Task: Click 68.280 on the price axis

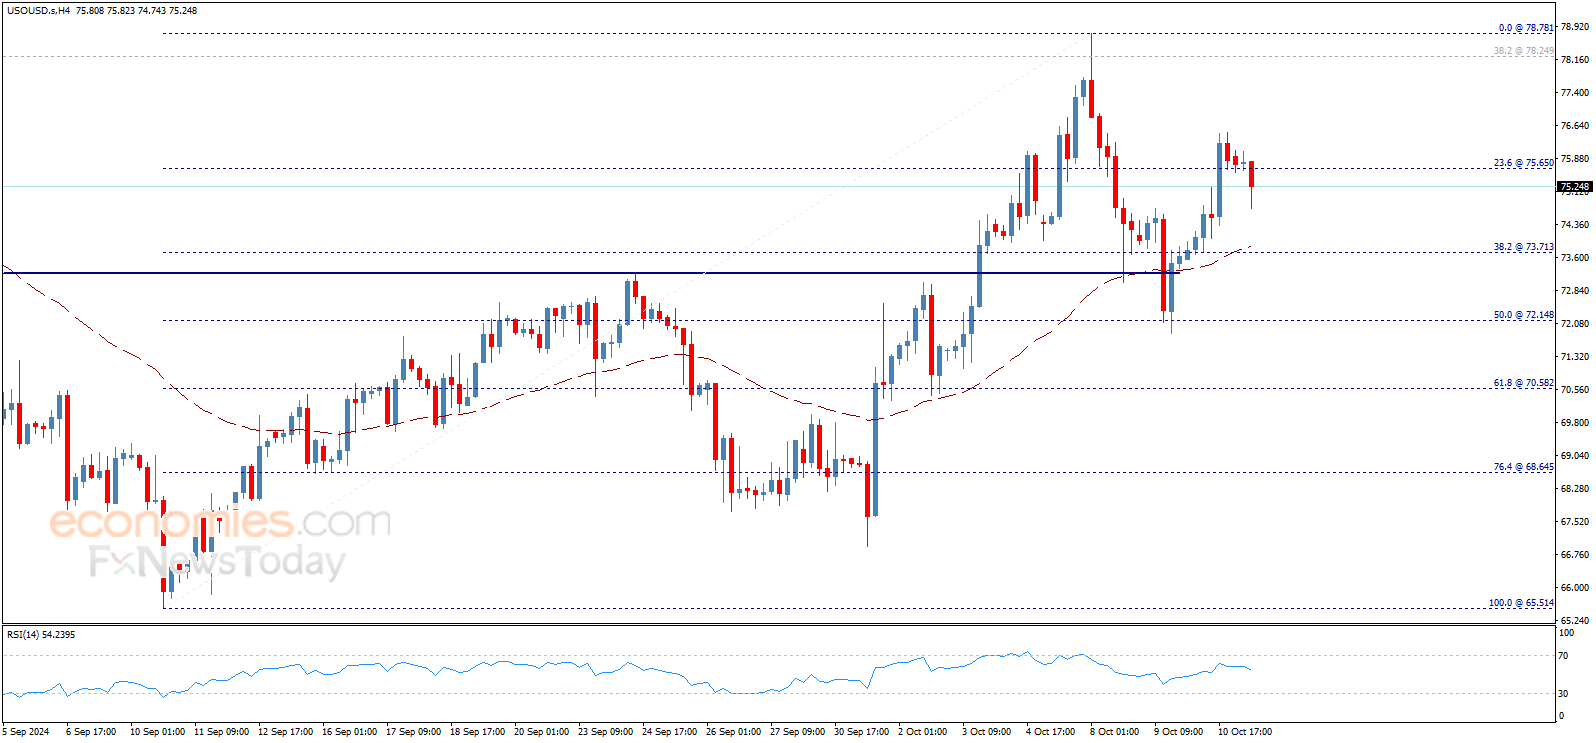Action: [x=1575, y=489]
